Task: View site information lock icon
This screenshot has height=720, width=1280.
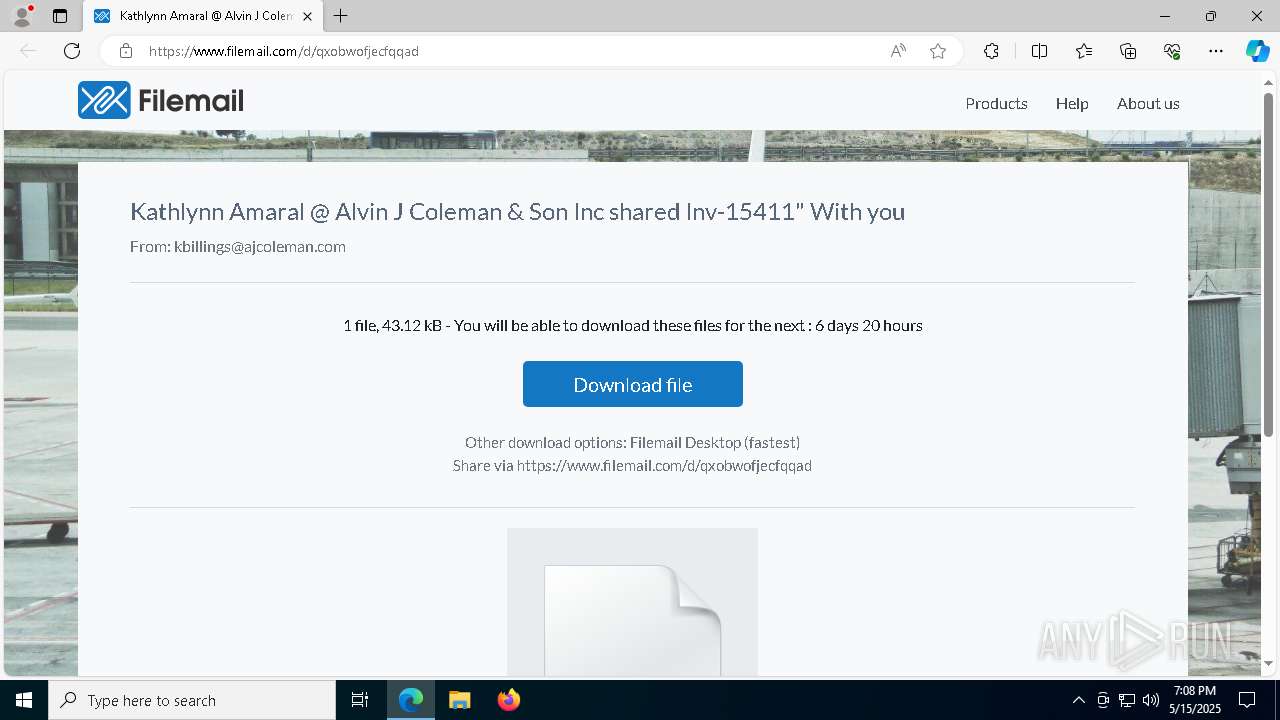Action: (x=126, y=51)
